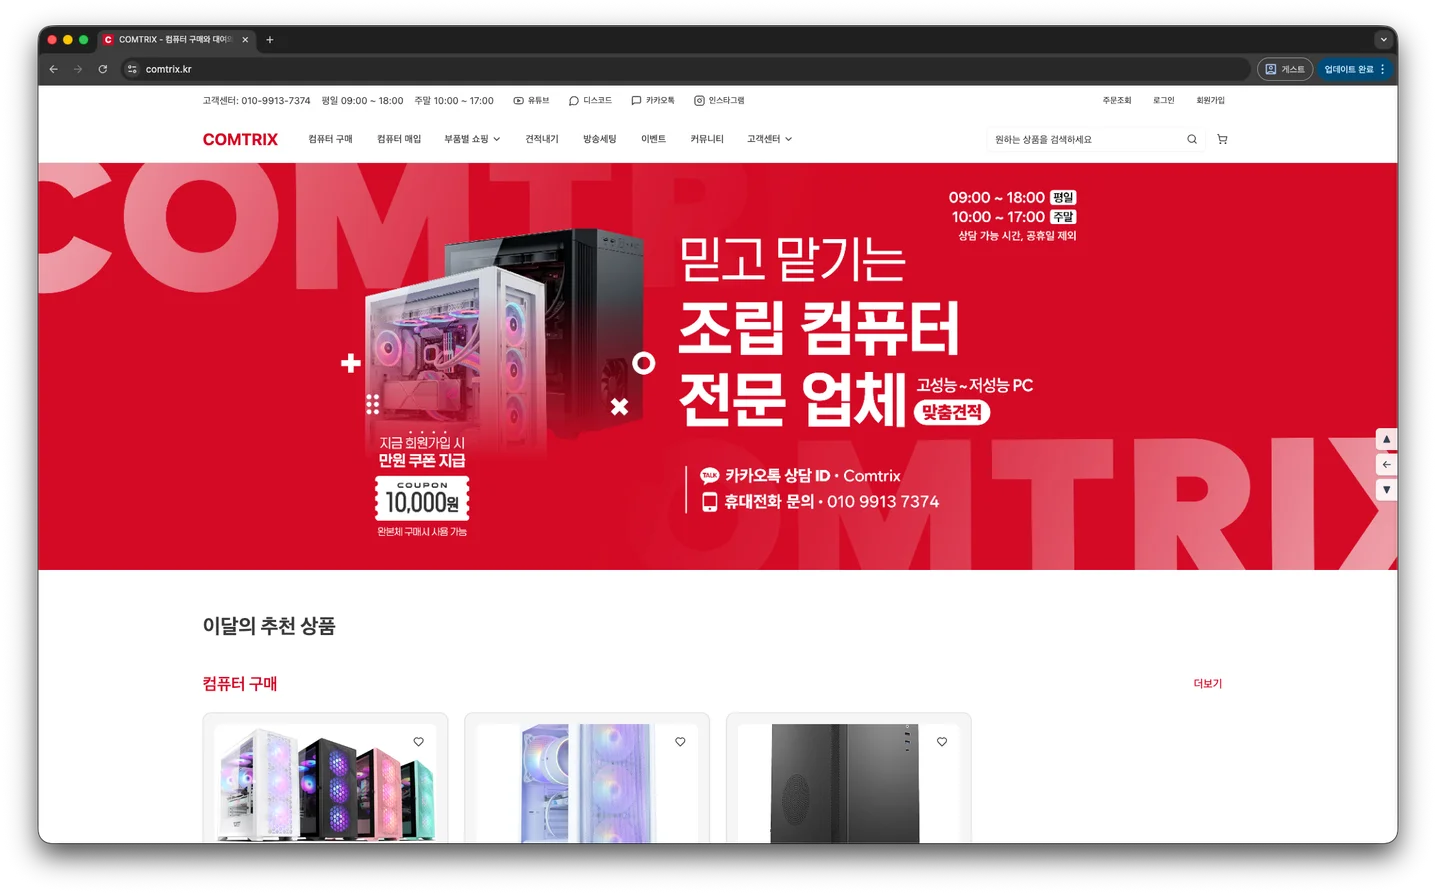Screen dimensions: 1436x894
Task: Click the 10,000원 coupon on banner
Action: tap(422, 498)
